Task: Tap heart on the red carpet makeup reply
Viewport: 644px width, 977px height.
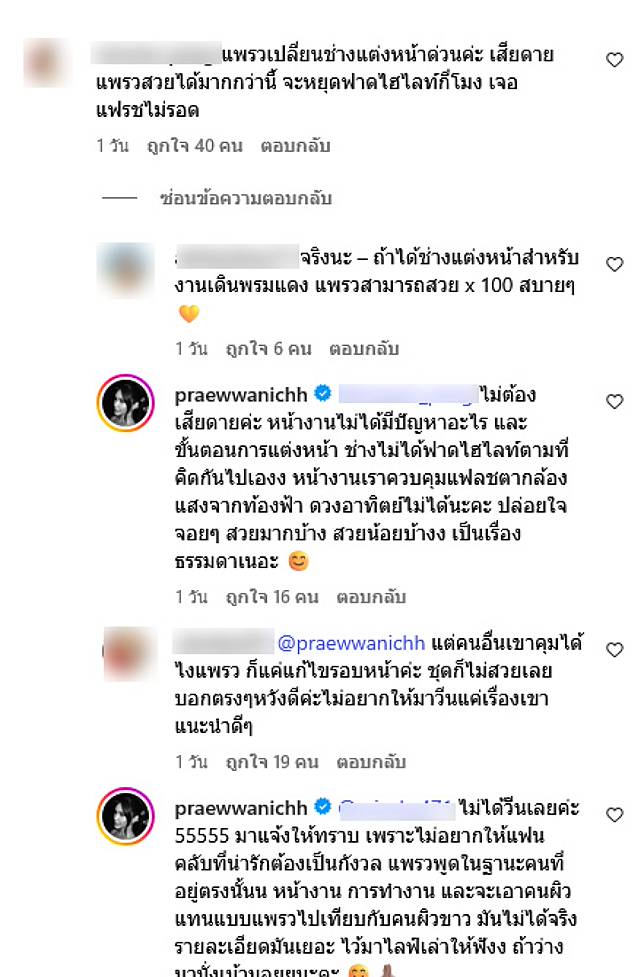Action: click(x=614, y=264)
